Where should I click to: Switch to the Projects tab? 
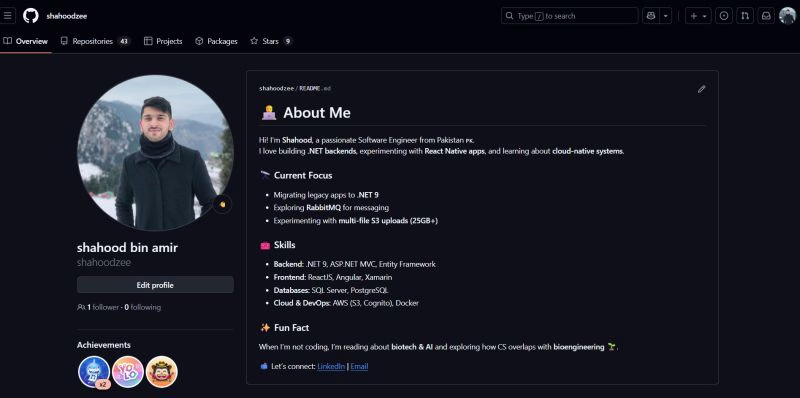coord(163,41)
